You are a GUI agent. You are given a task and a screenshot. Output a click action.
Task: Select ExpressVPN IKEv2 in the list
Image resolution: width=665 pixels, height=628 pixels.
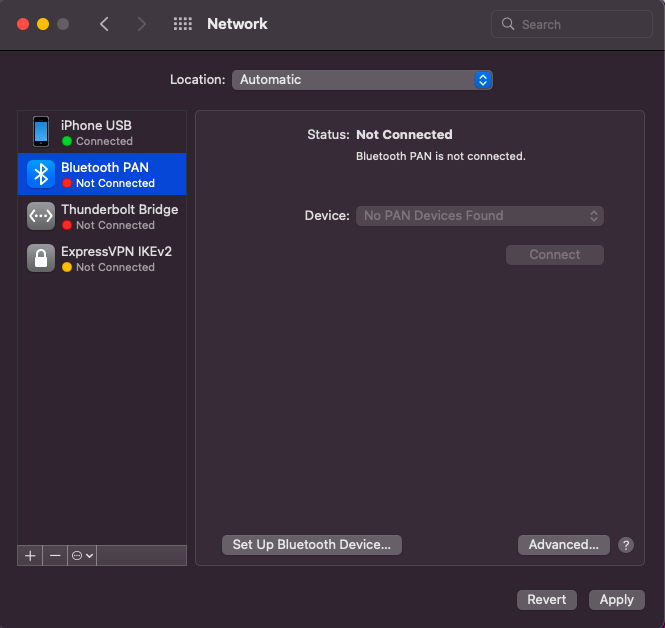pos(102,258)
